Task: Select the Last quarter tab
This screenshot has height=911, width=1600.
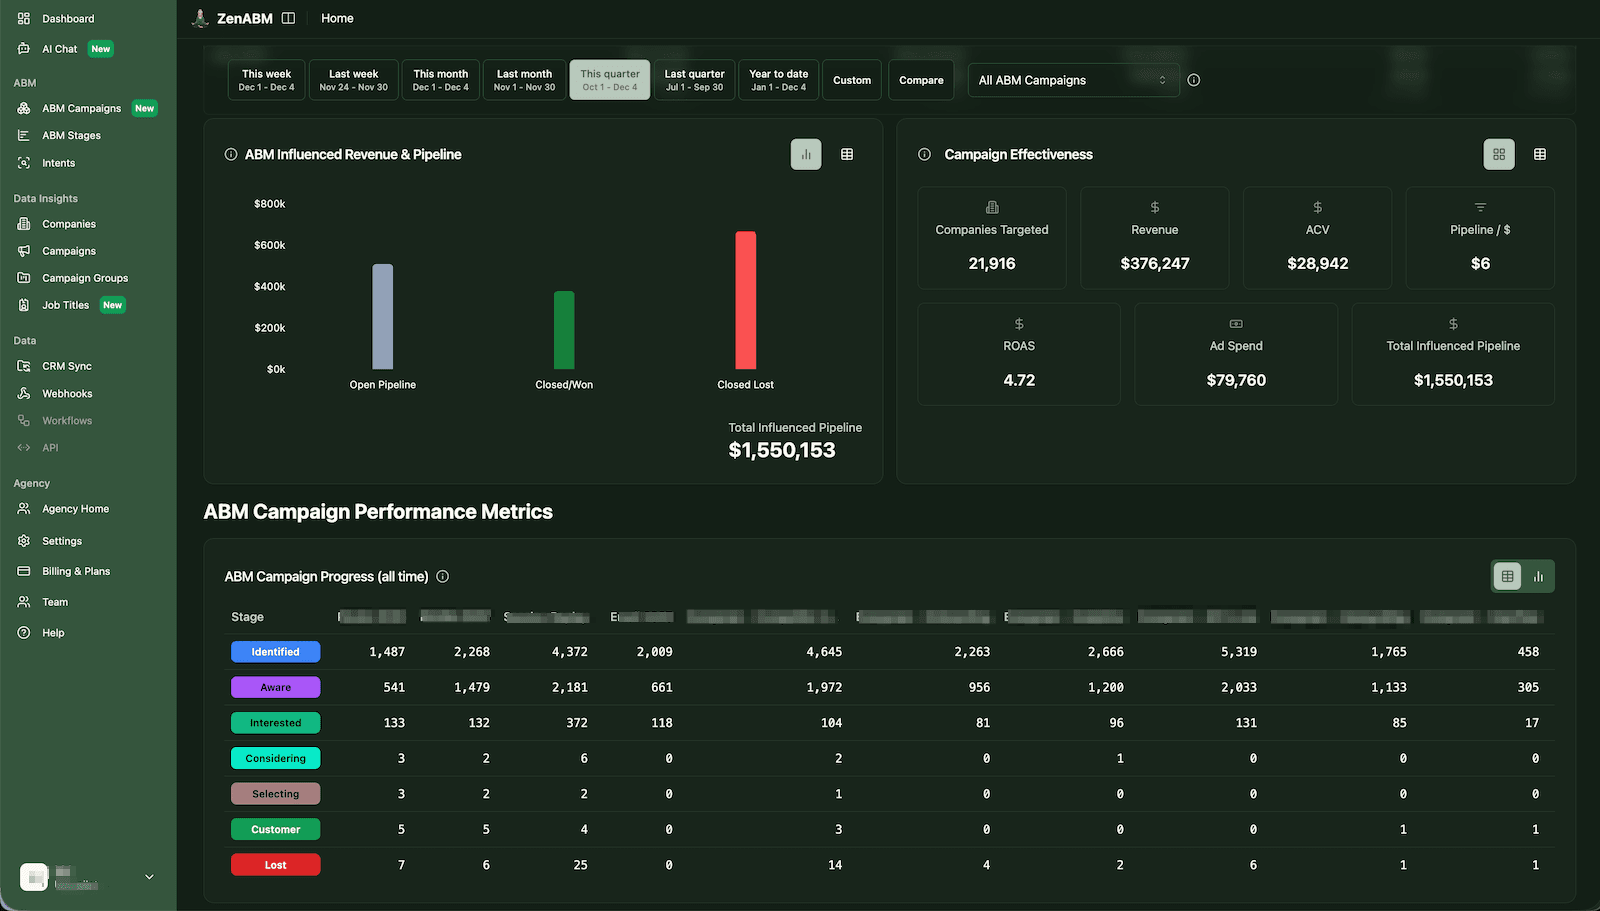Action: tap(694, 79)
